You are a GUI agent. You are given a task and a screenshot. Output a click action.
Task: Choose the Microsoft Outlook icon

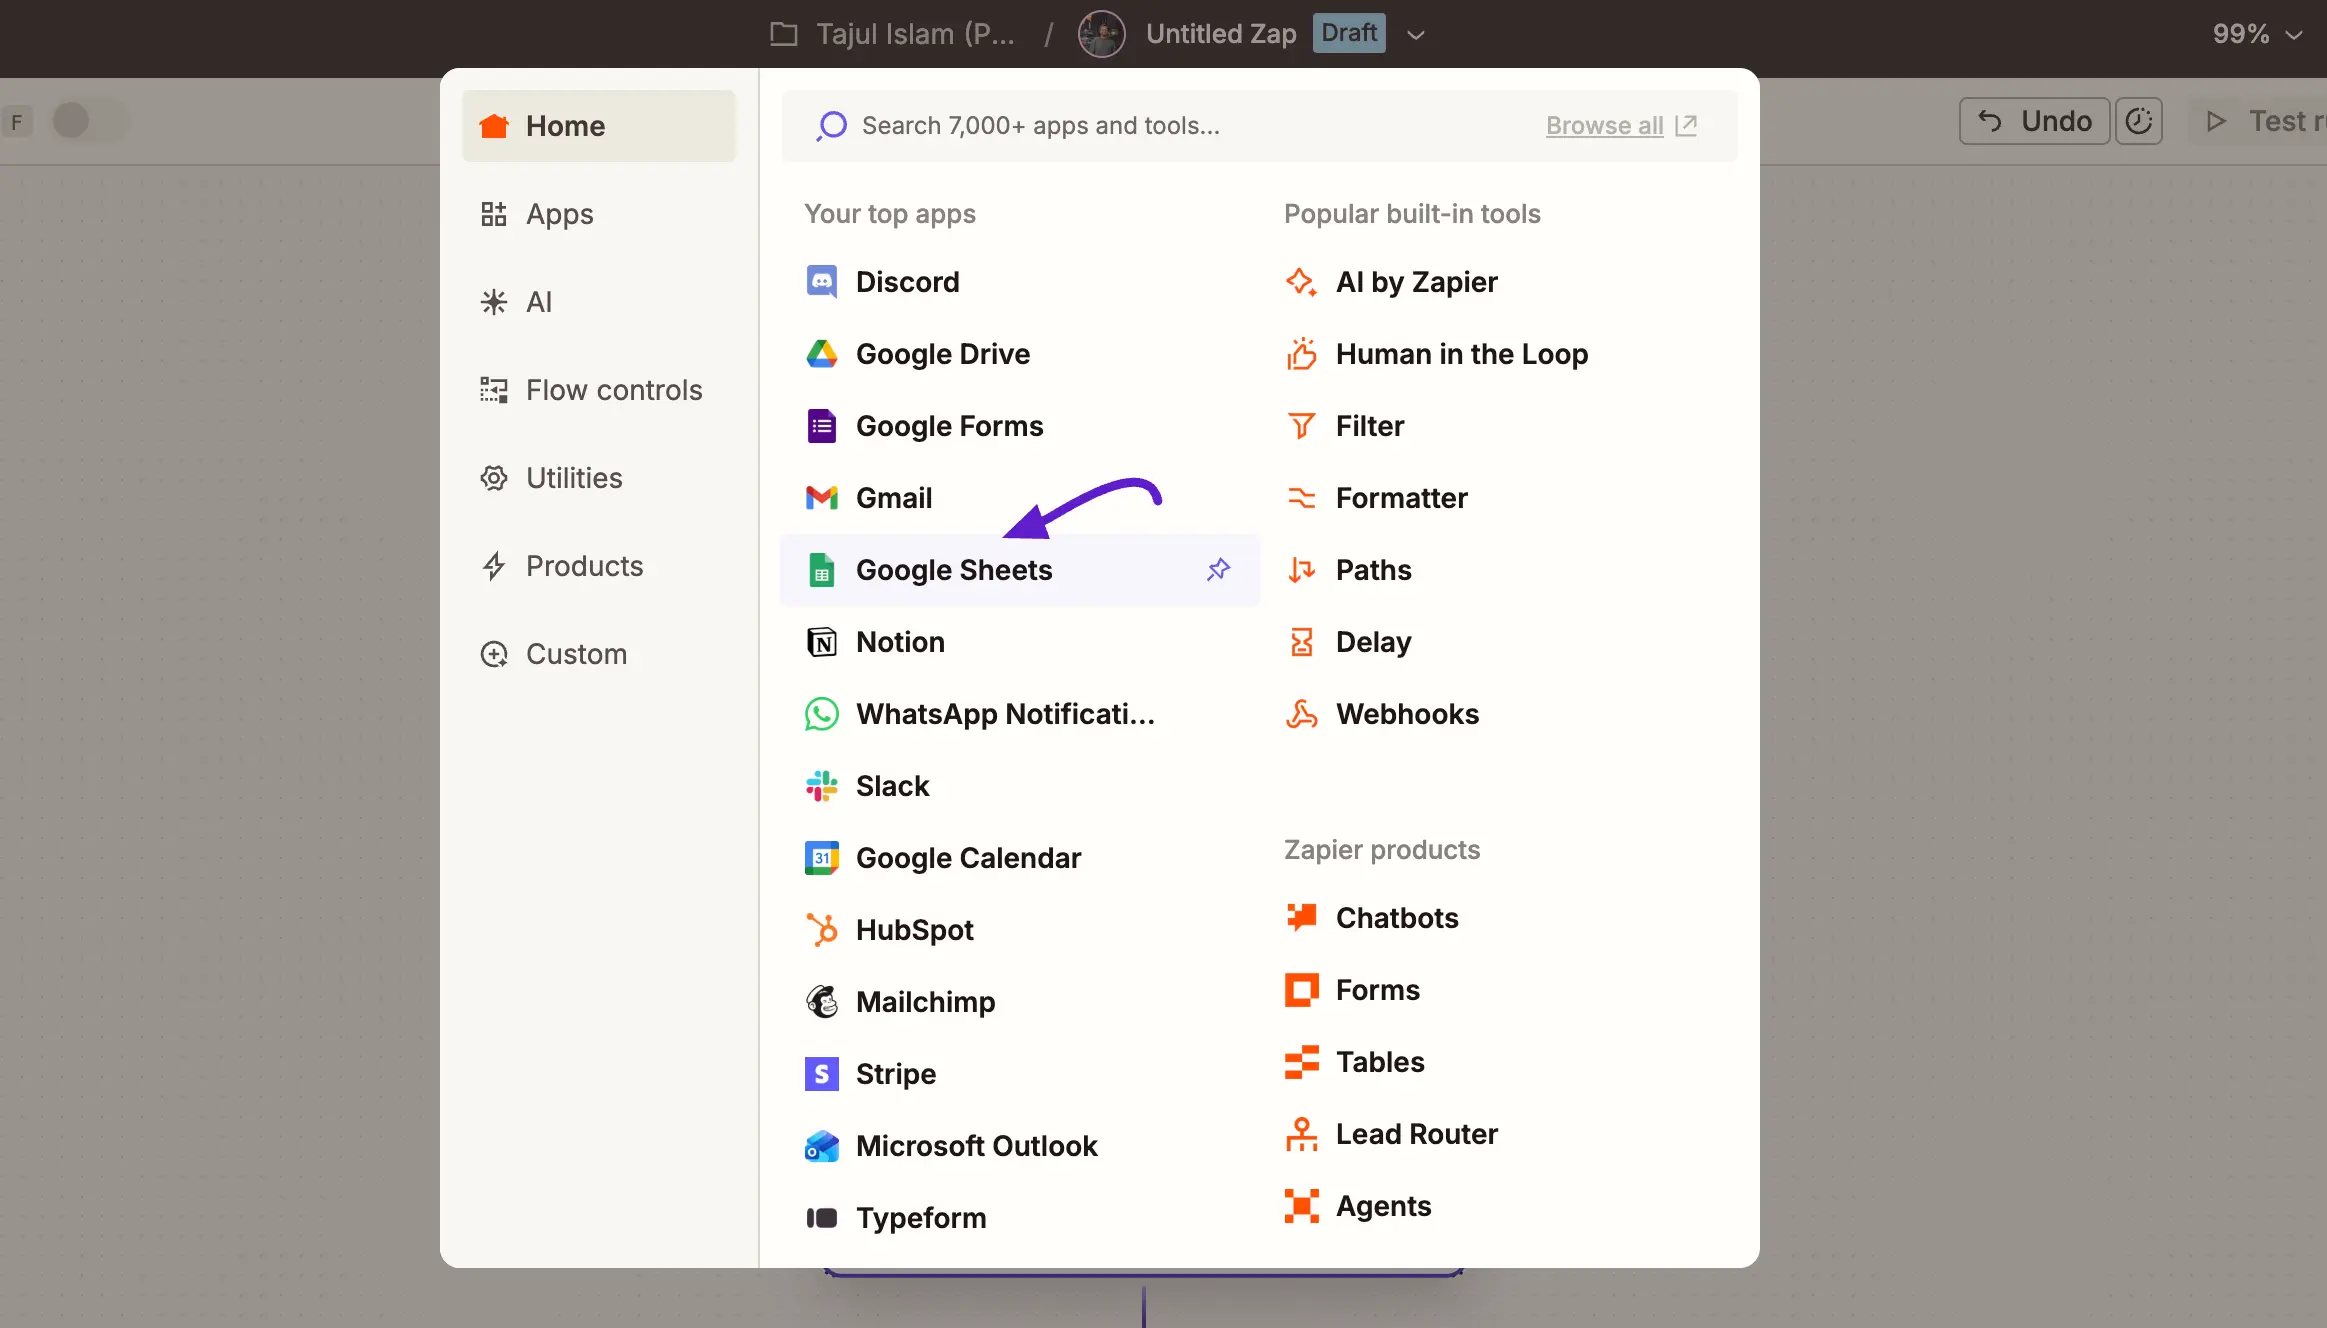[x=822, y=1146]
